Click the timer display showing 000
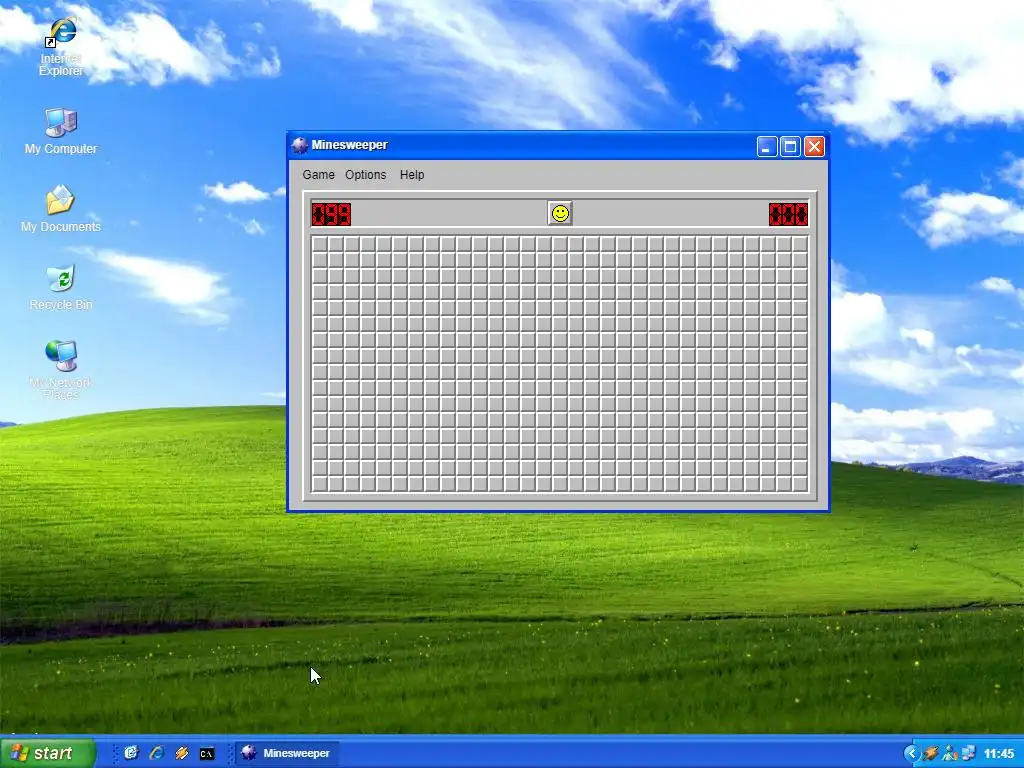This screenshot has height=768, width=1024. click(788, 214)
